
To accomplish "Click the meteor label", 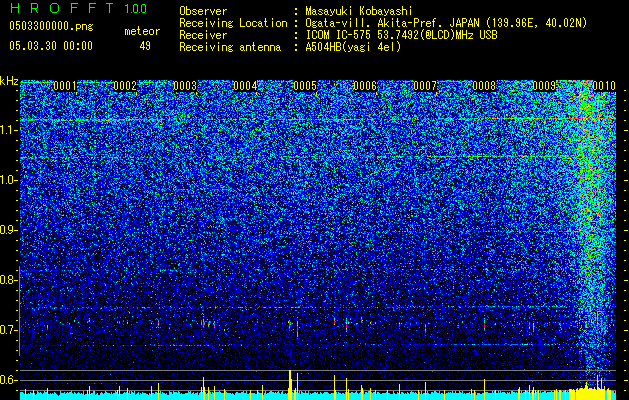I will coord(142,31).
